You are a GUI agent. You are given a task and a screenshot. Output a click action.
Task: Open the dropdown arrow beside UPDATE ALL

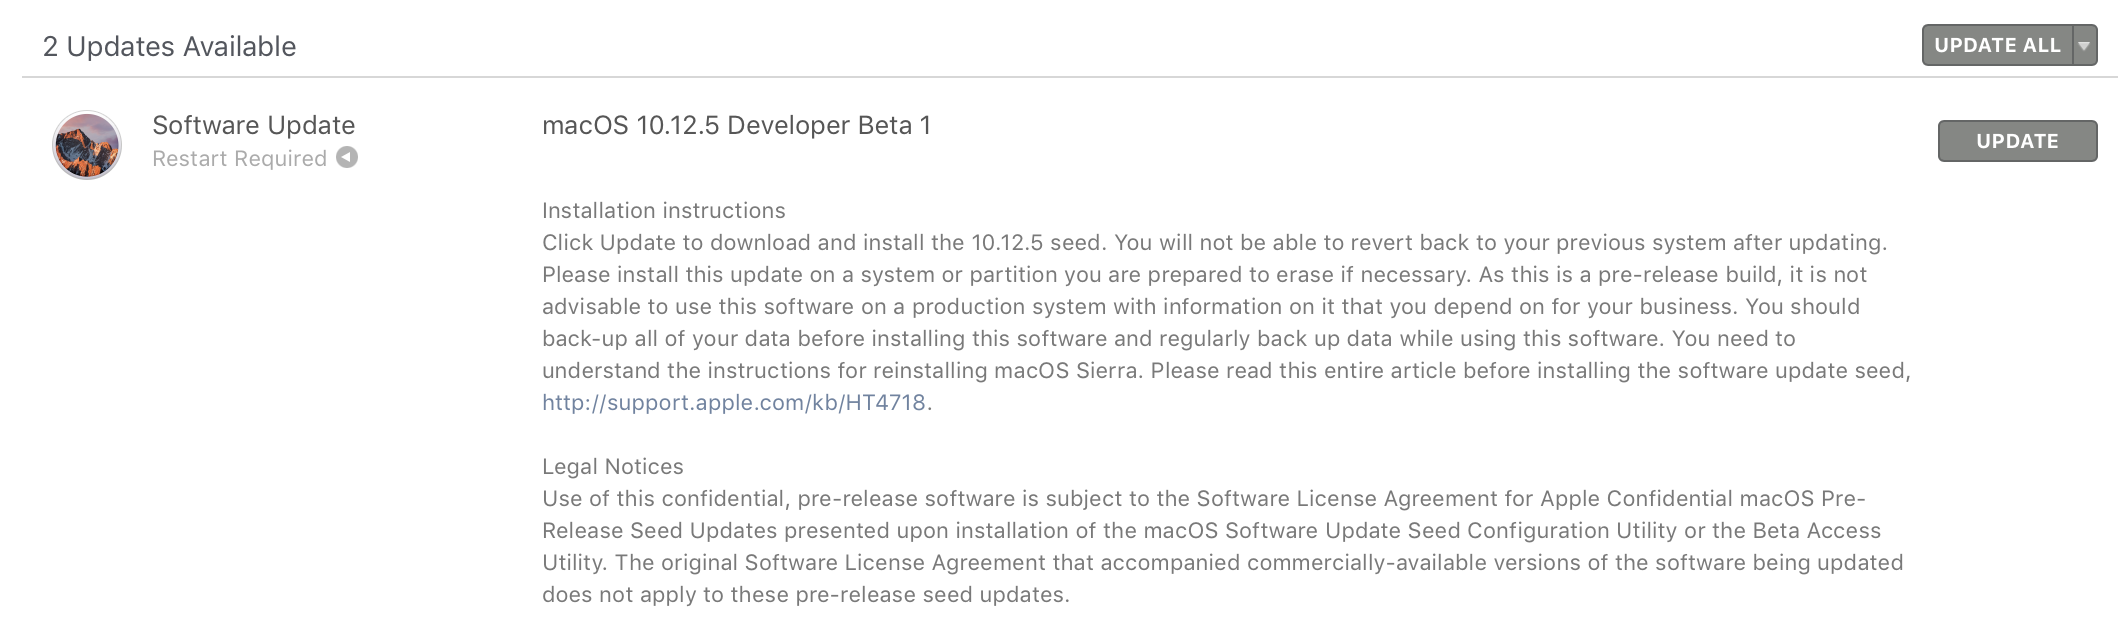point(2084,46)
